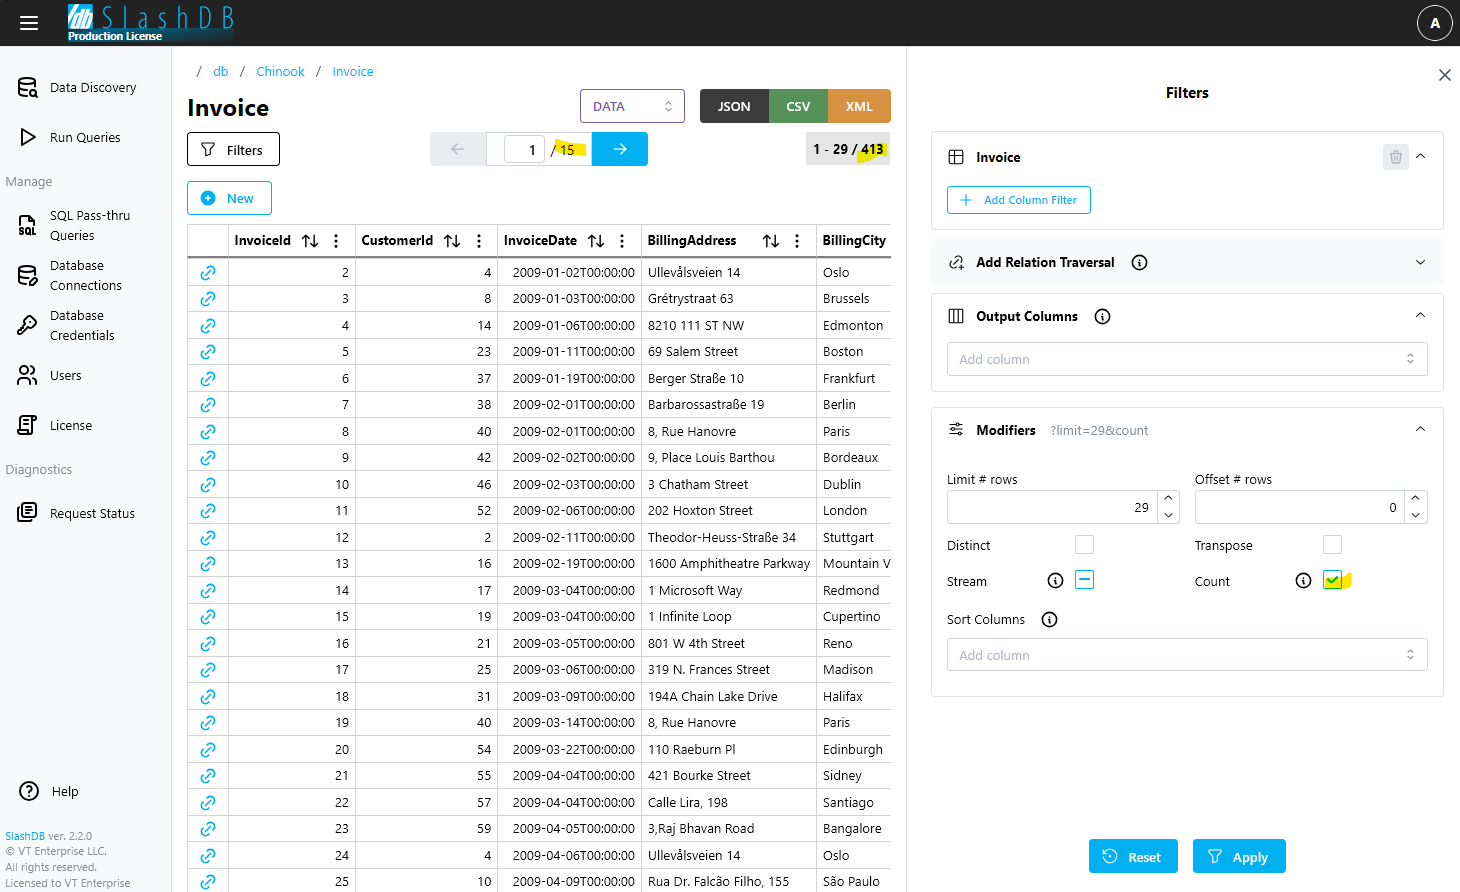
Task: Follow the SlashDB version link
Action: [x=25, y=836]
